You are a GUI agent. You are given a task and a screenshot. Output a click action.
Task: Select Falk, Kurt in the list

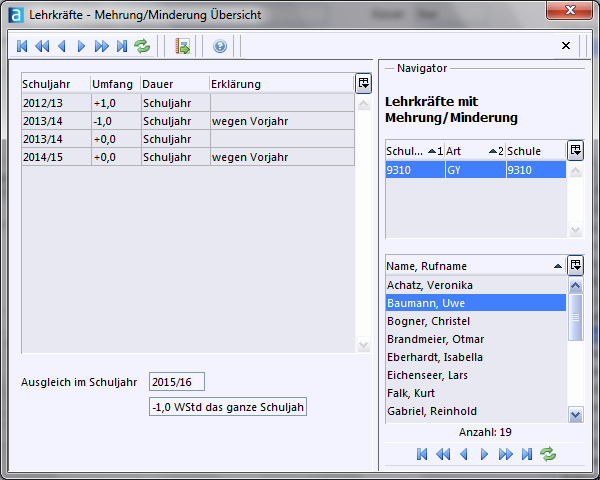476,393
